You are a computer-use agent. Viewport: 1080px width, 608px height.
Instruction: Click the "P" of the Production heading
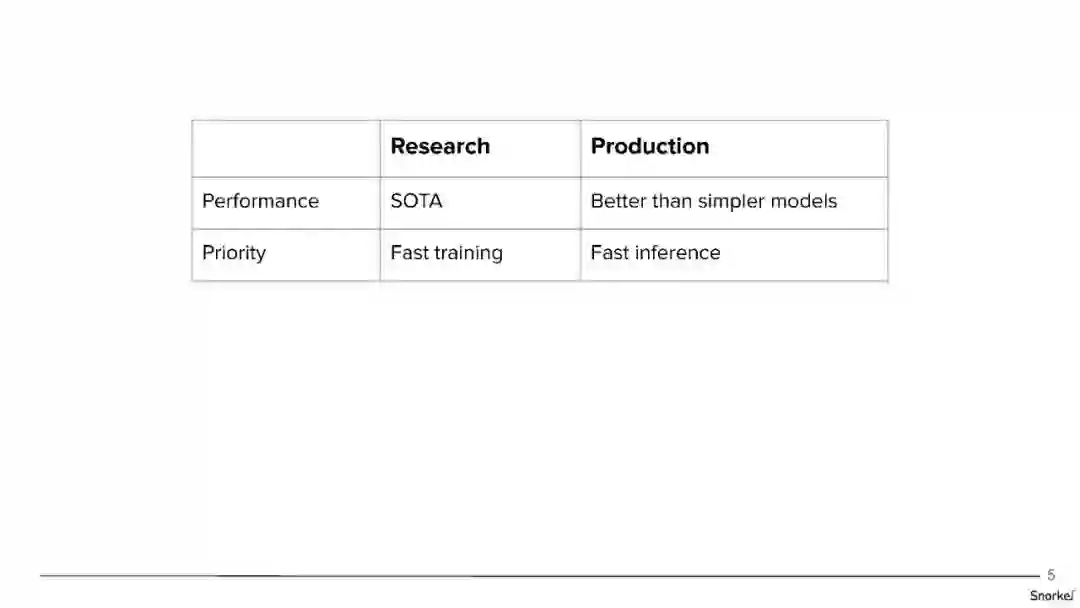tap(598, 146)
